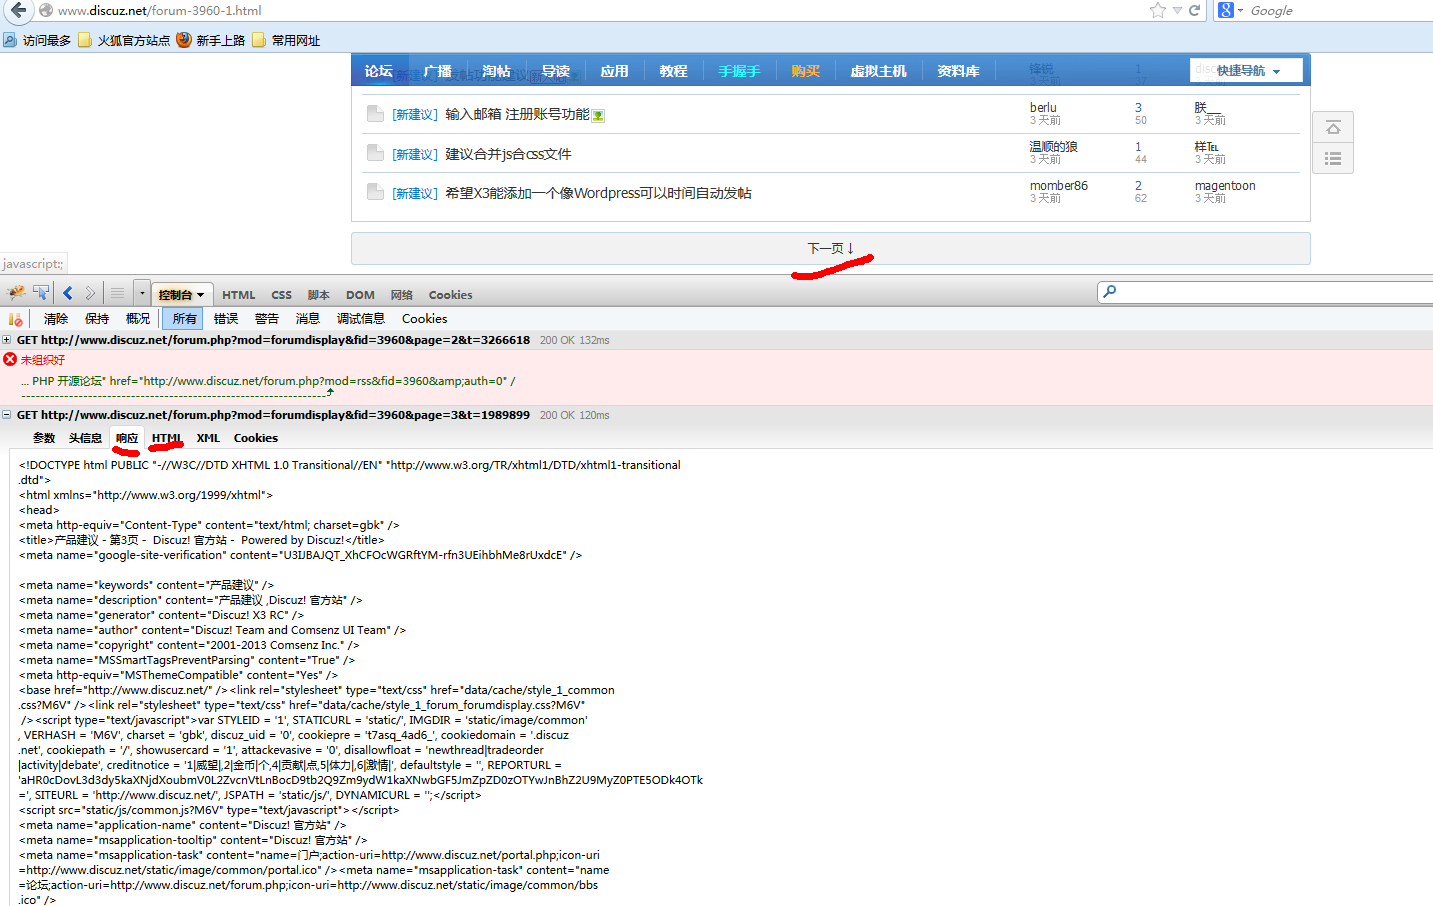This screenshot has width=1433, height=906.
Task: Click the browser back arrow button
Action: 18,10
